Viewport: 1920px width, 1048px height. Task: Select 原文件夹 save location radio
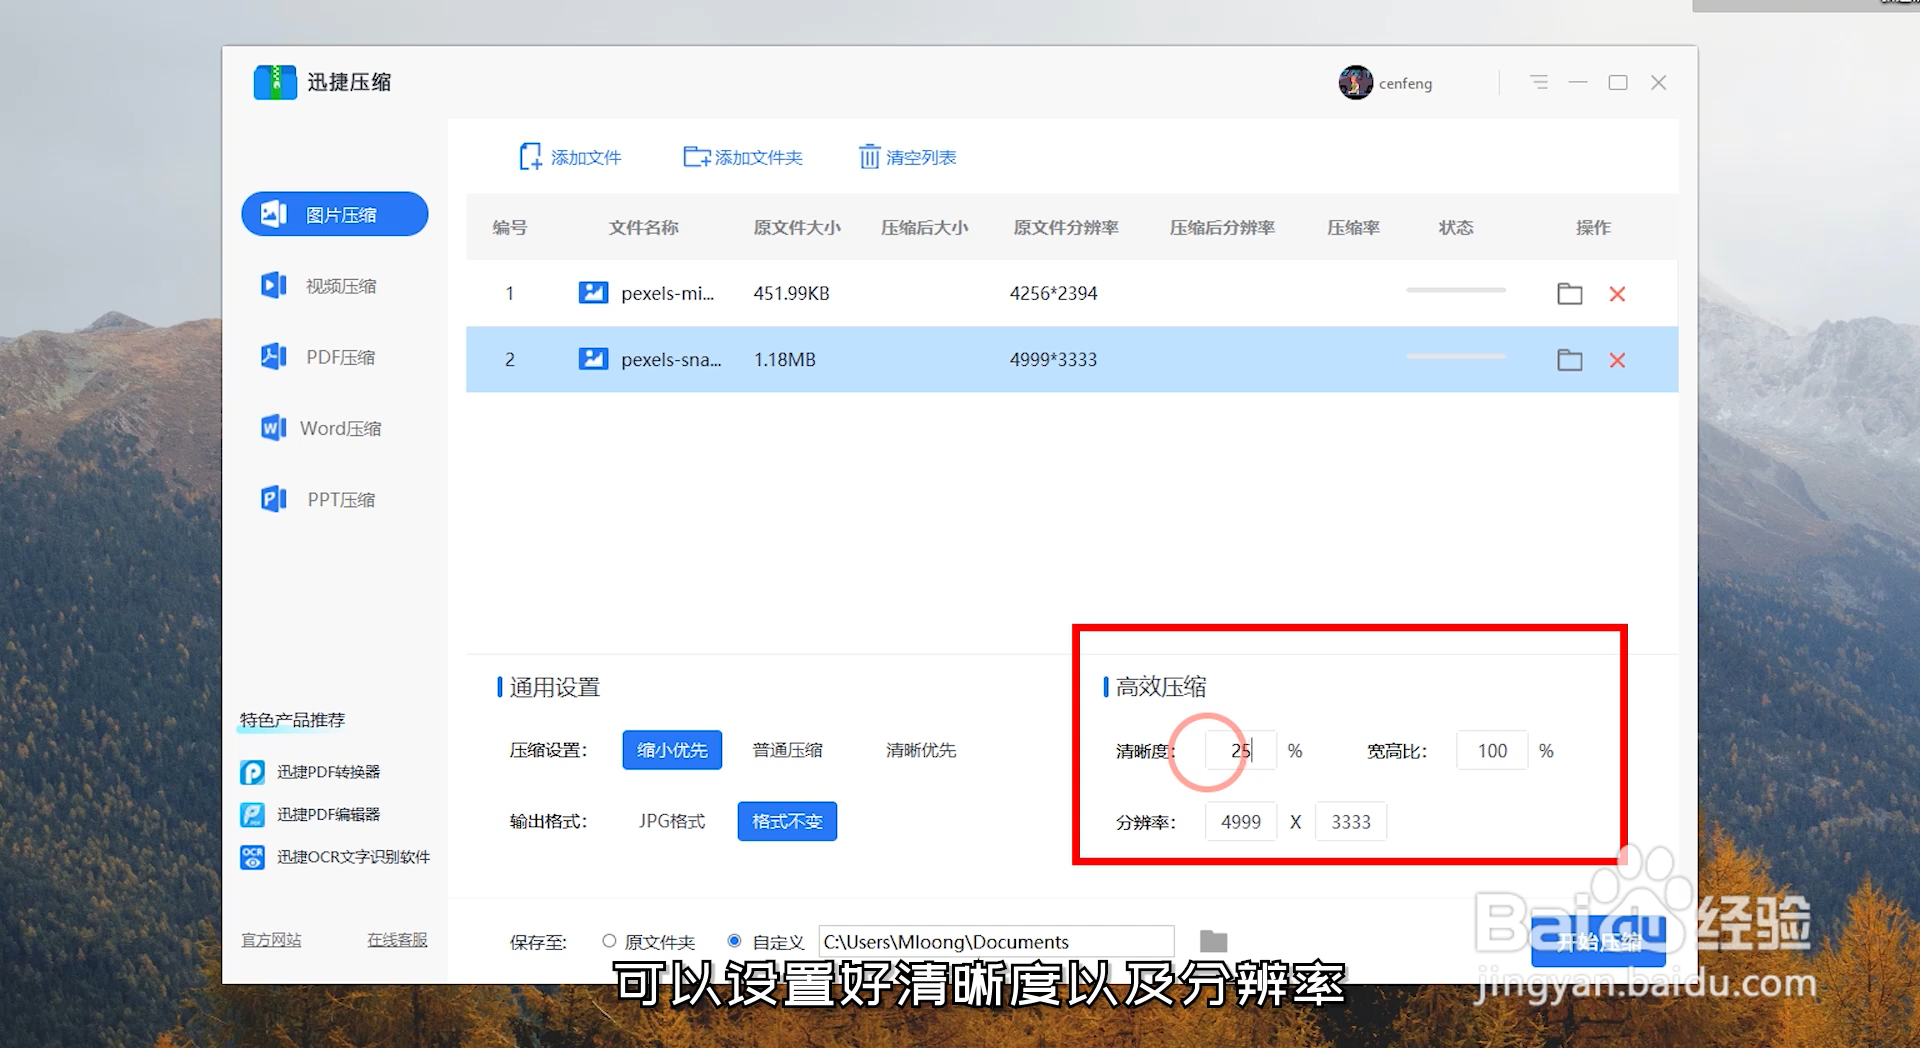coord(609,941)
